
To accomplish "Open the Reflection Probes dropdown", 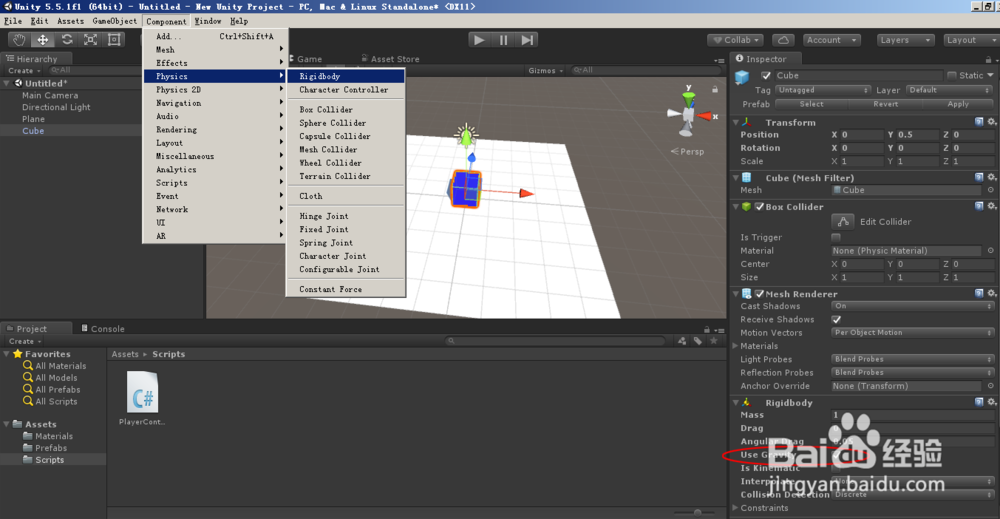I will point(913,372).
